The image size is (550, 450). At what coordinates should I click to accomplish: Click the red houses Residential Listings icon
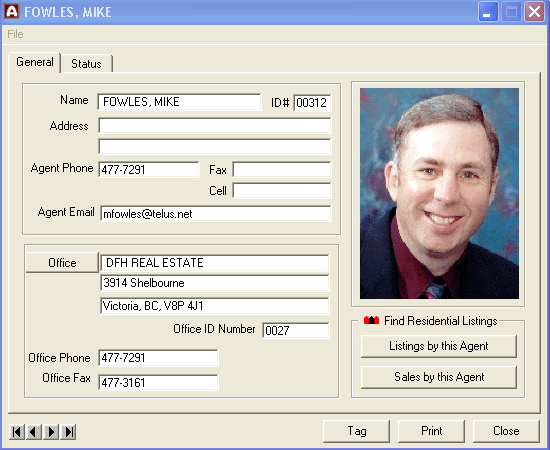coord(371,320)
